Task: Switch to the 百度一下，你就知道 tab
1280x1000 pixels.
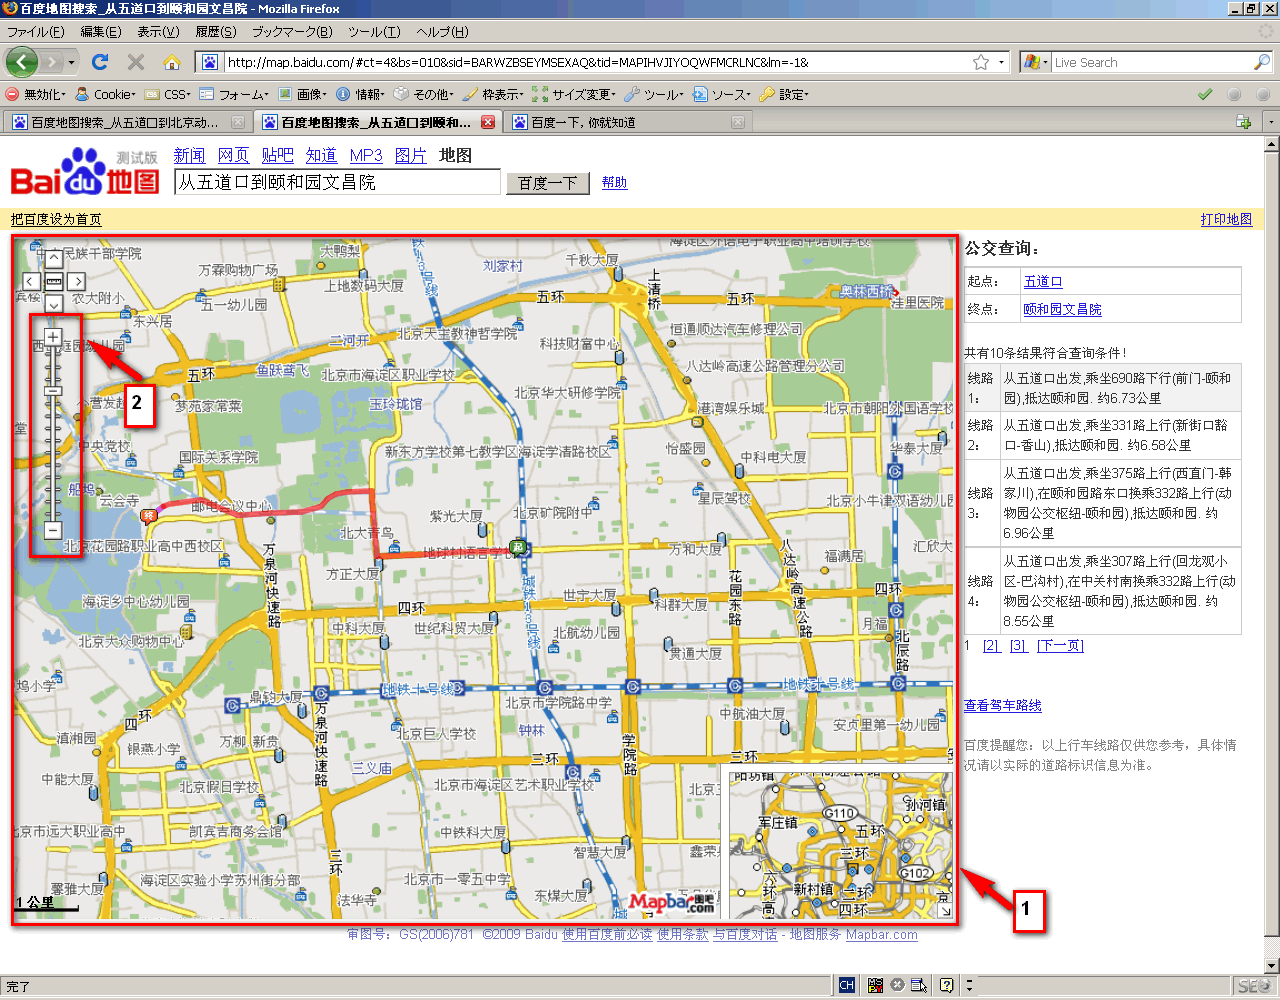Action: click(x=628, y=122)
